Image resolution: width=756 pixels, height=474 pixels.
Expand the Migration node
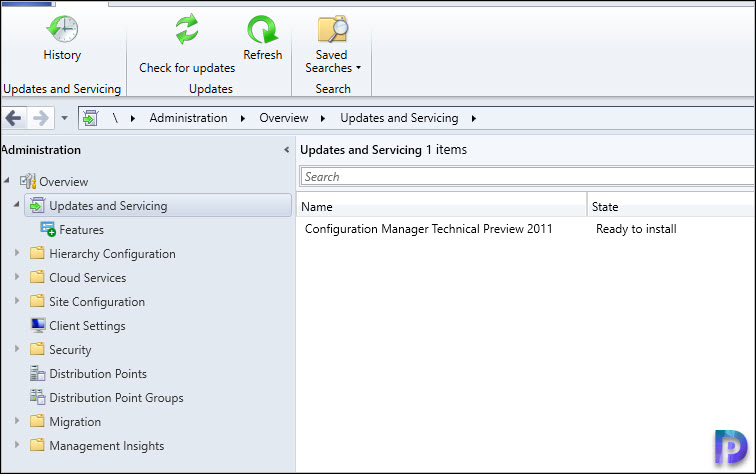pyautogui.click(x=17, y=420)
